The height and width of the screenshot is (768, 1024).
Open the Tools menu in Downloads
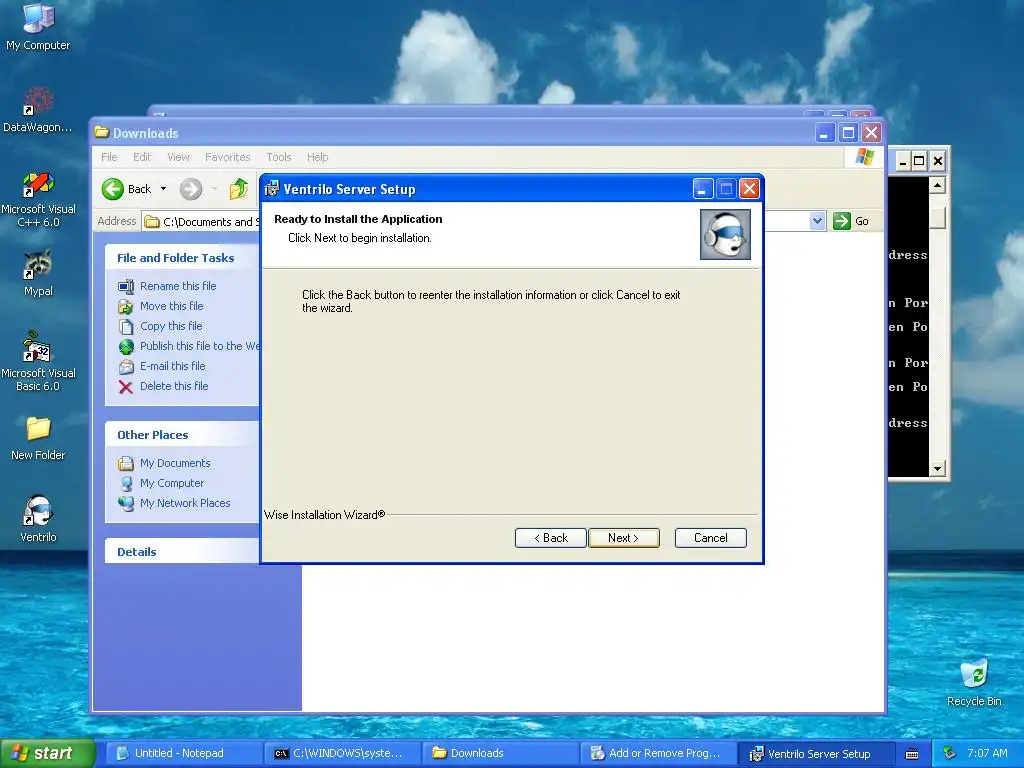coord(279,157)
